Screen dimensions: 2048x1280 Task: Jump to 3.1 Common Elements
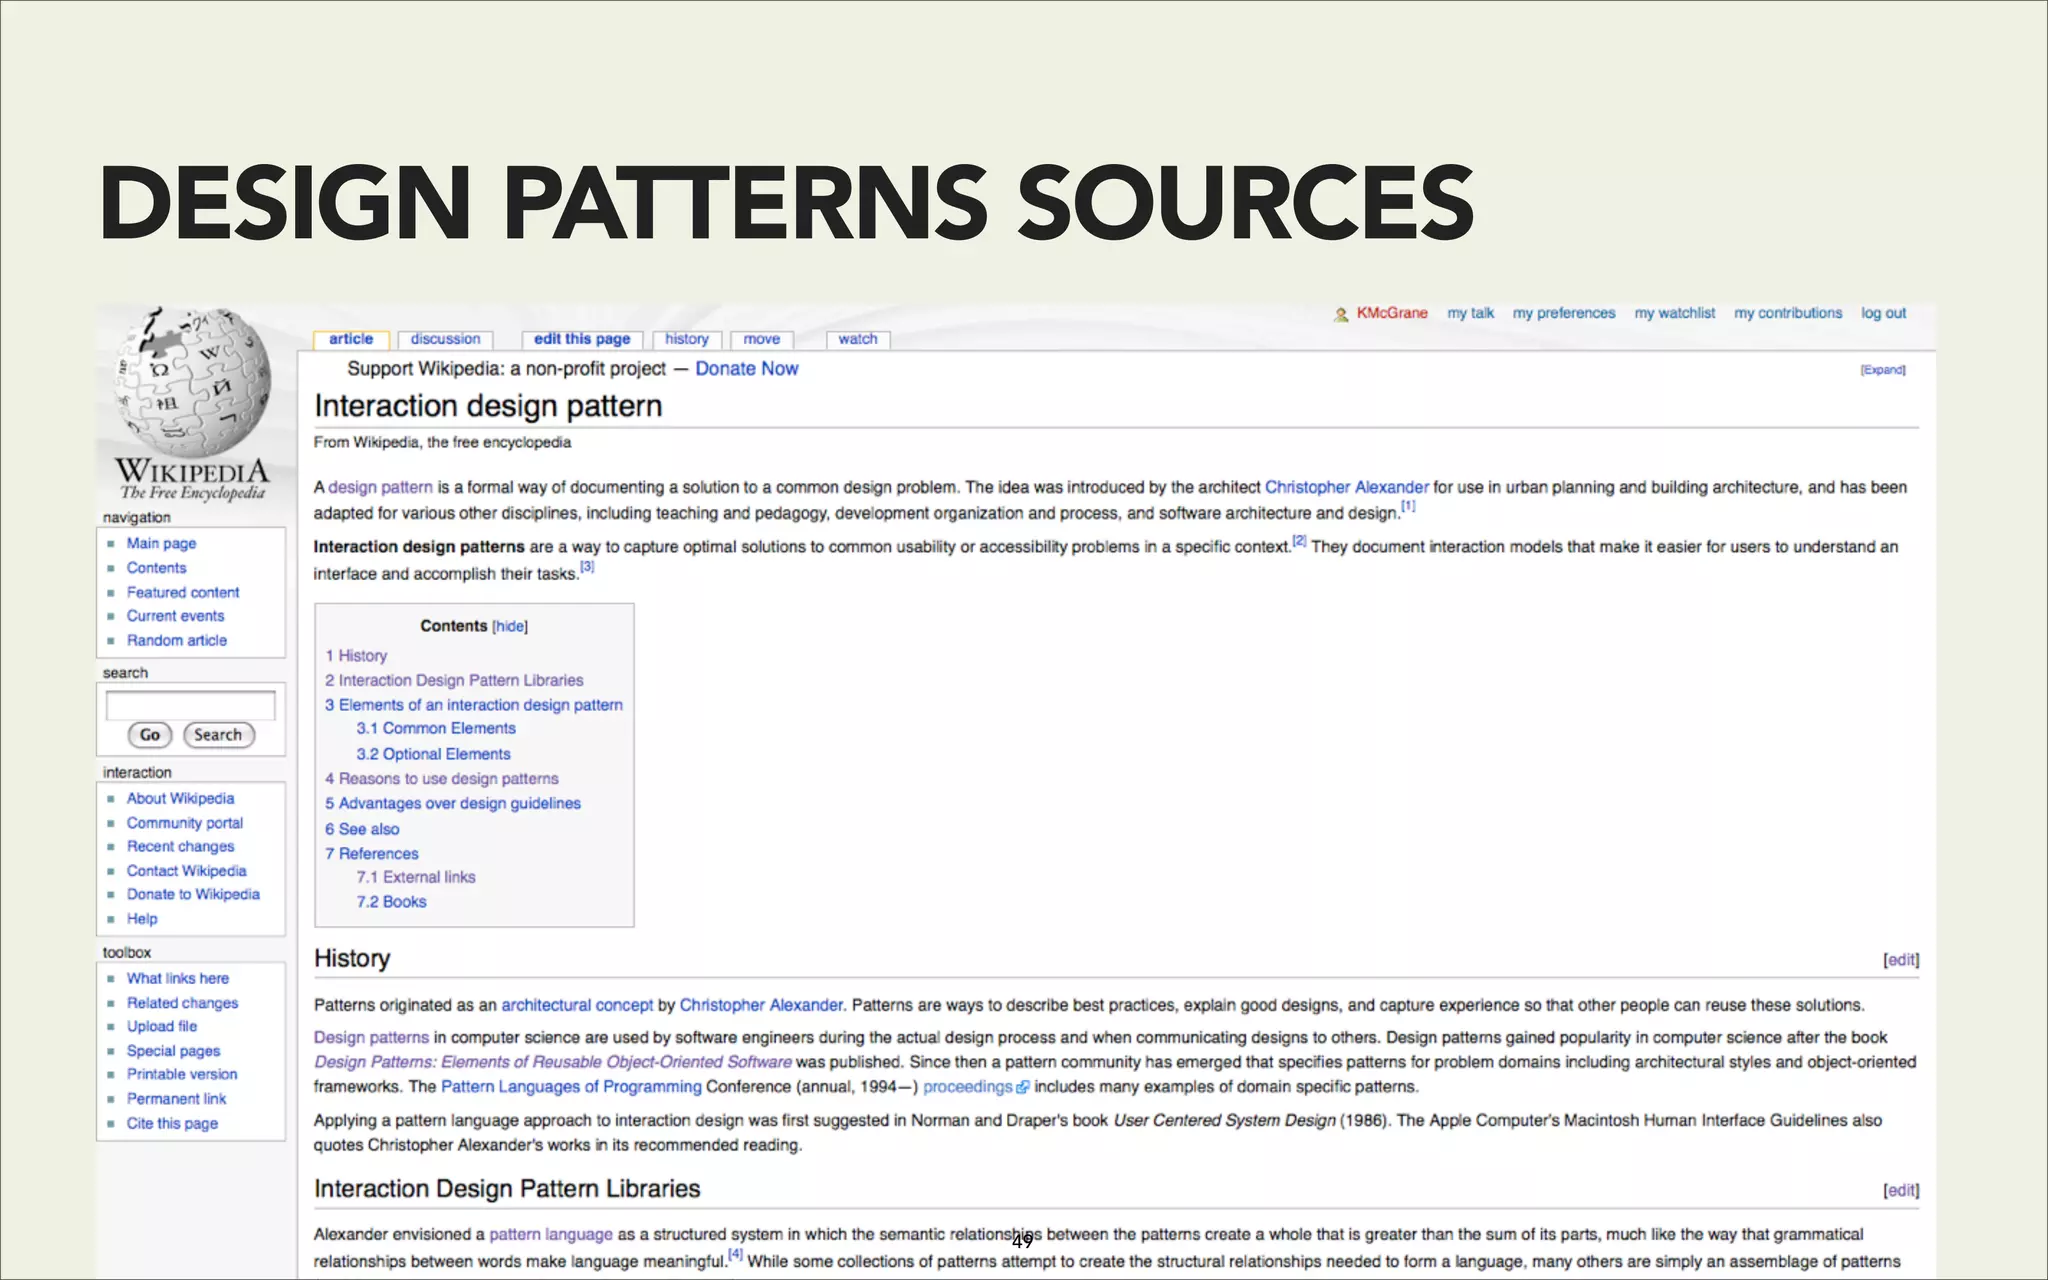click(436, 729)
